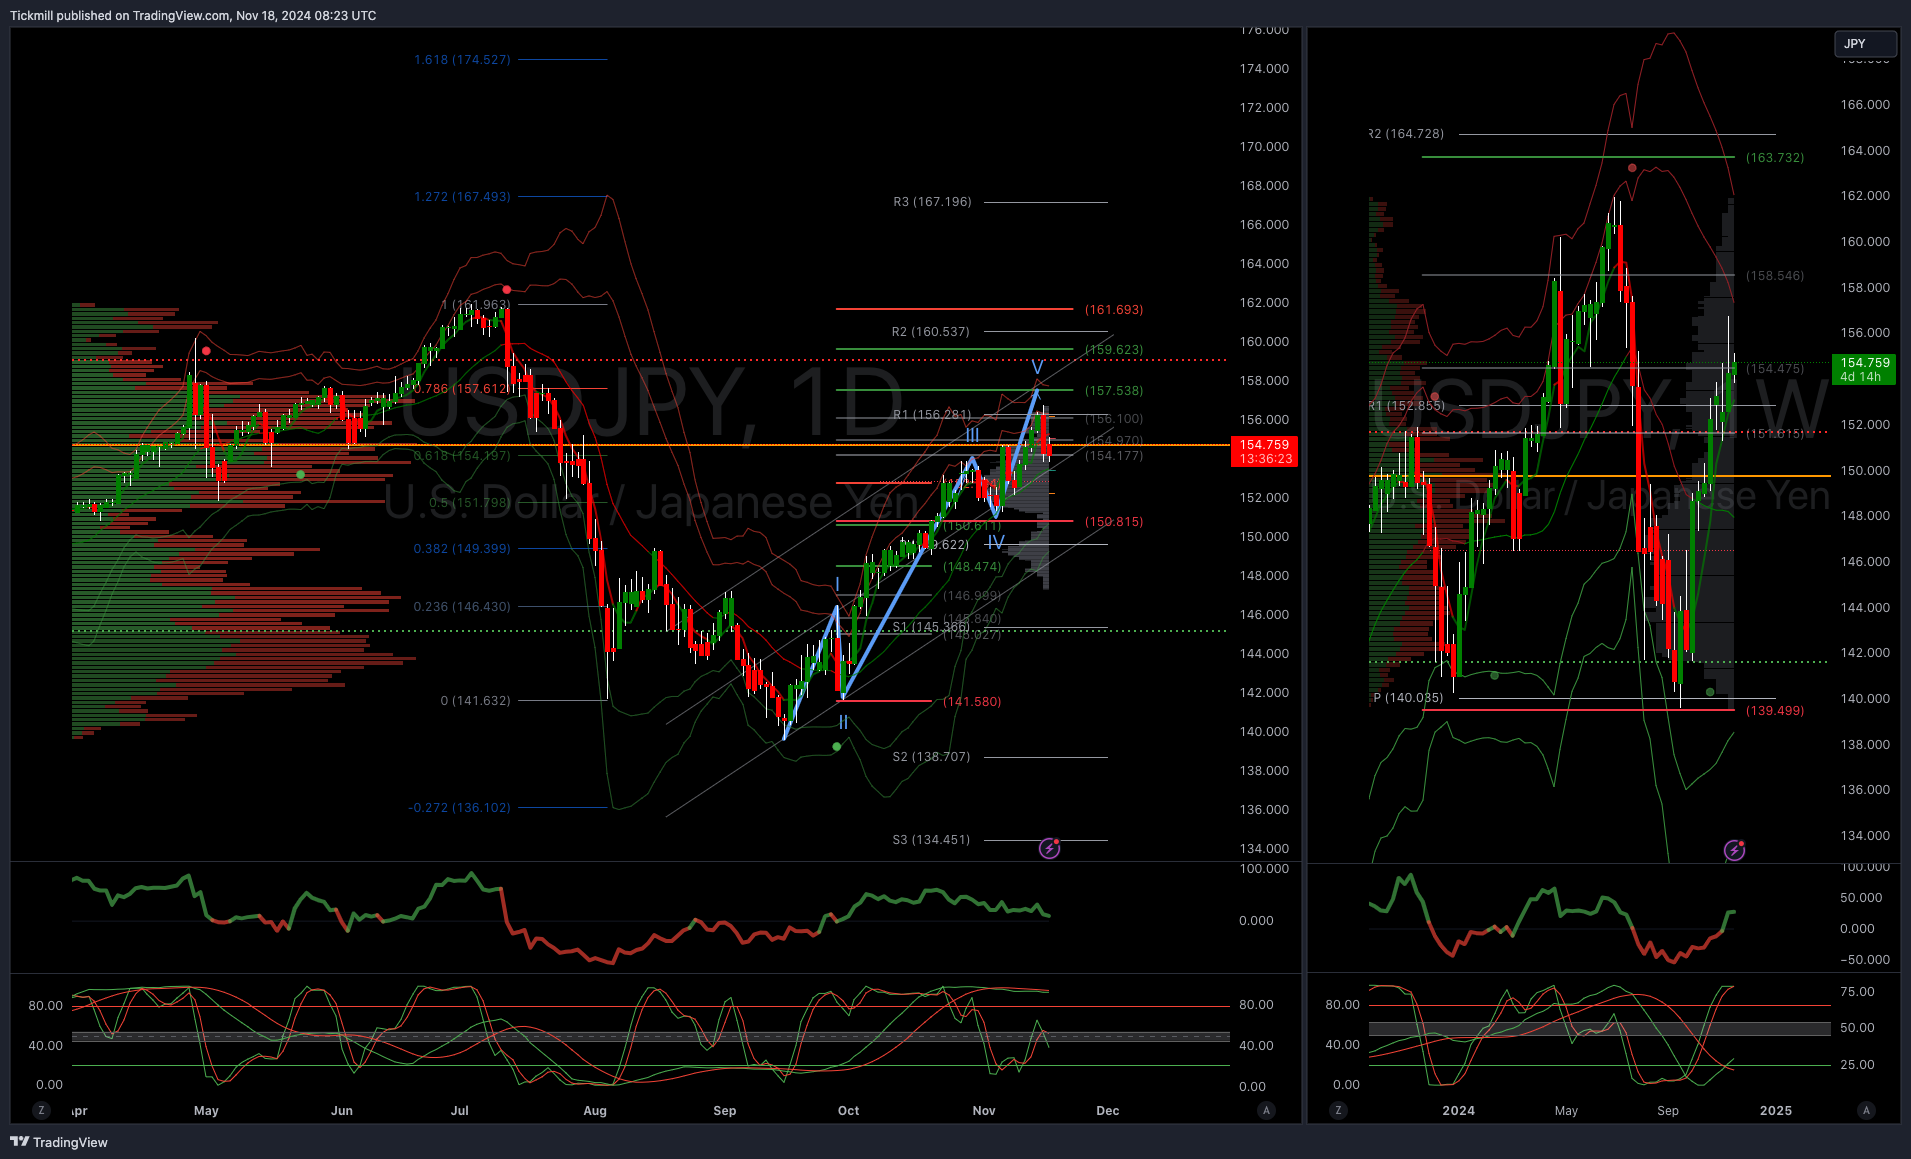Click the Aug label on the daily time axis
Screen dimensions: 1911x1159
(595, 1111)
